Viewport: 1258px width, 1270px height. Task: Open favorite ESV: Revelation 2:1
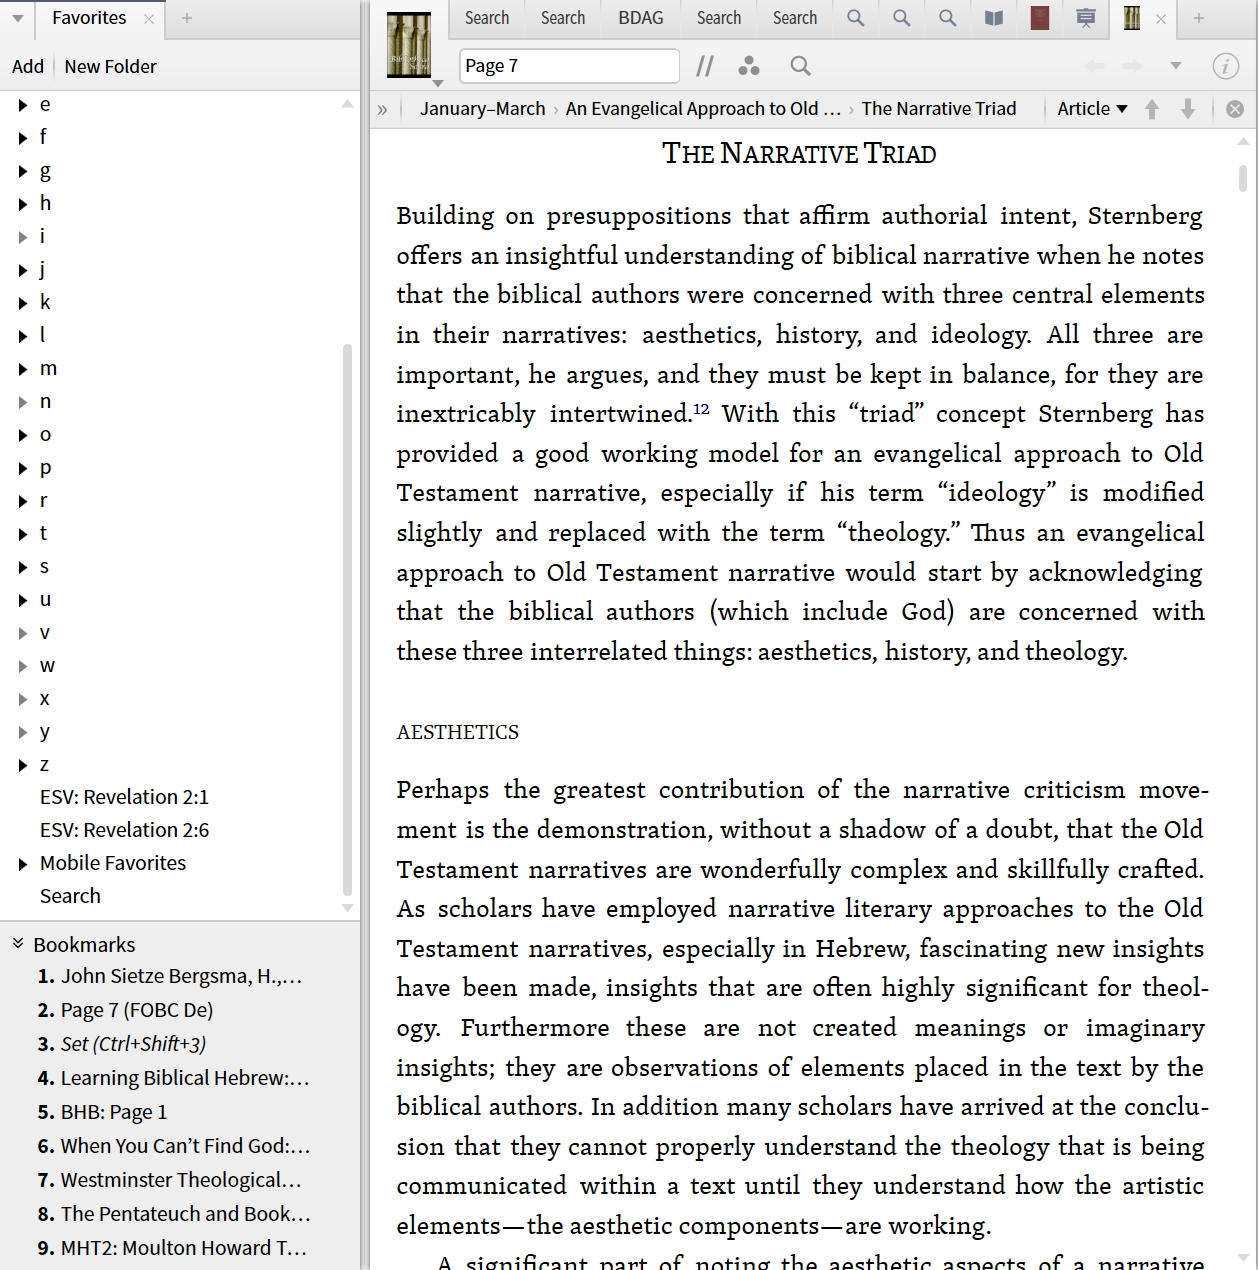[x=124, y=797]
